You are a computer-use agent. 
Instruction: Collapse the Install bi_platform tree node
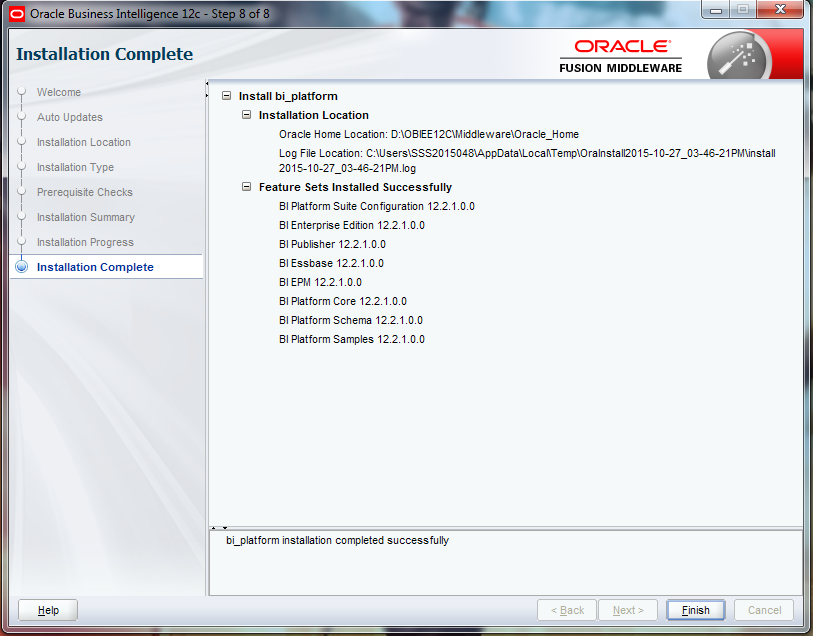(227, 96)
